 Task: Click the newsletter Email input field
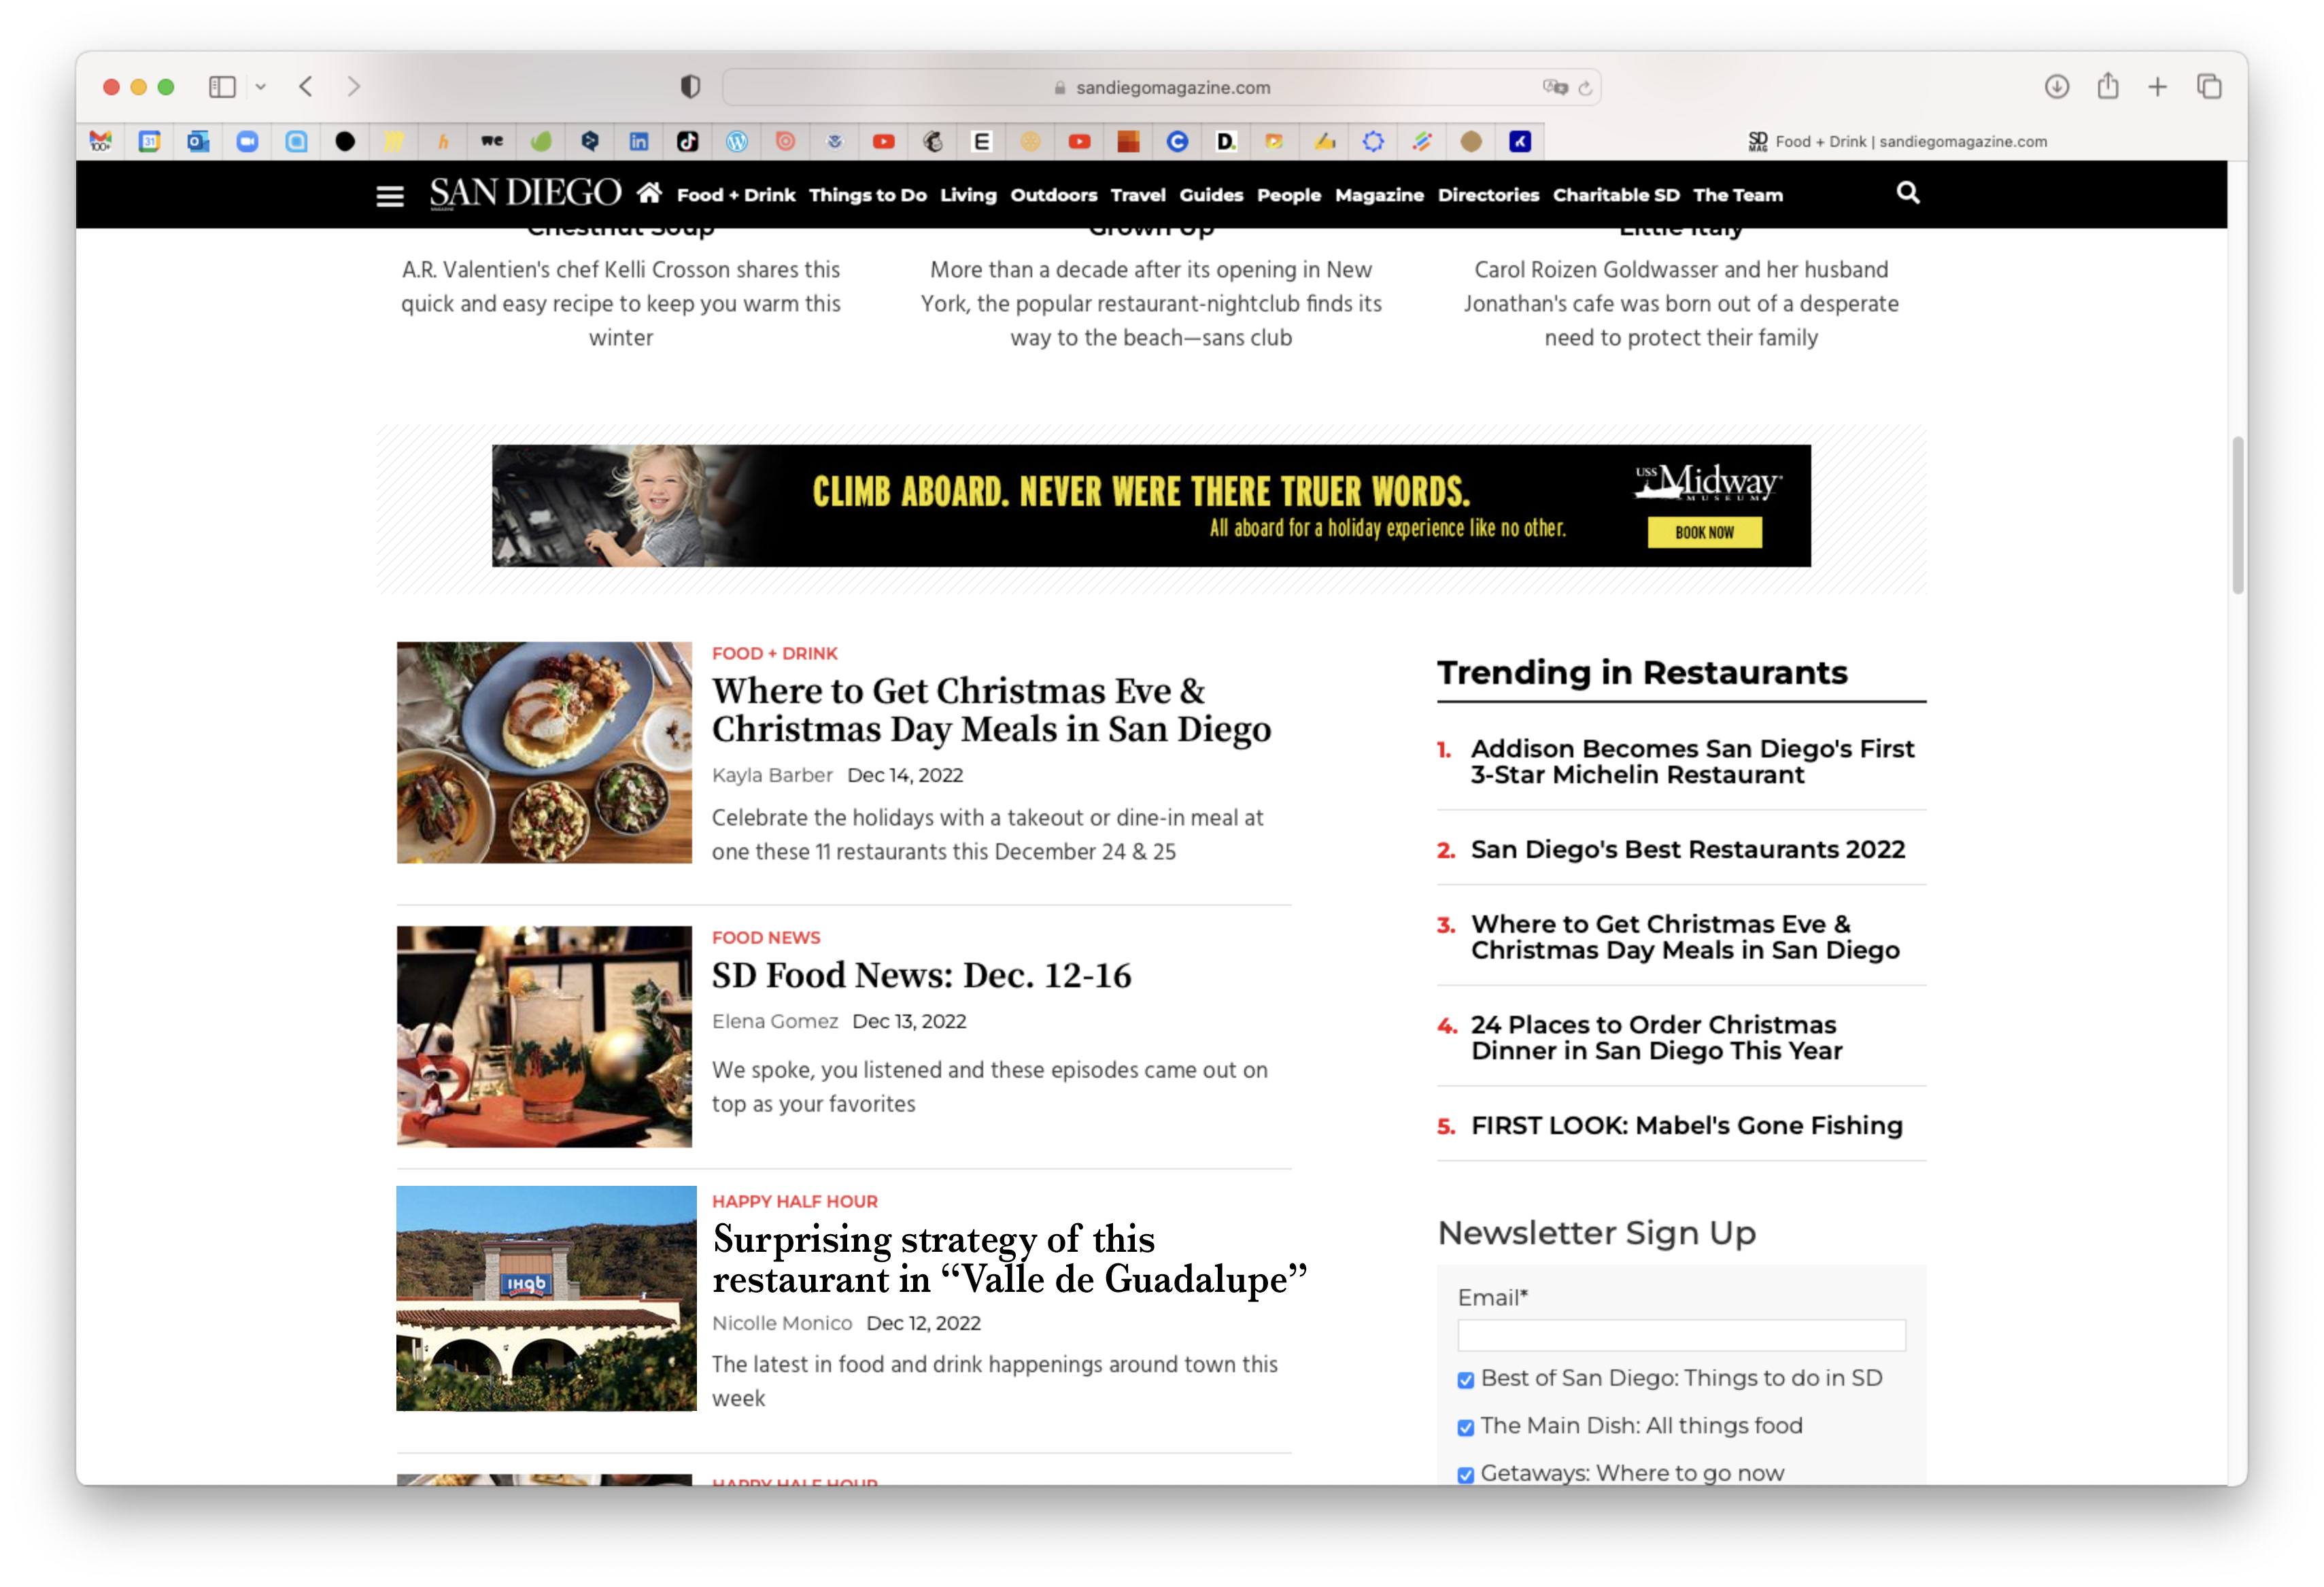[1680, 1335]
